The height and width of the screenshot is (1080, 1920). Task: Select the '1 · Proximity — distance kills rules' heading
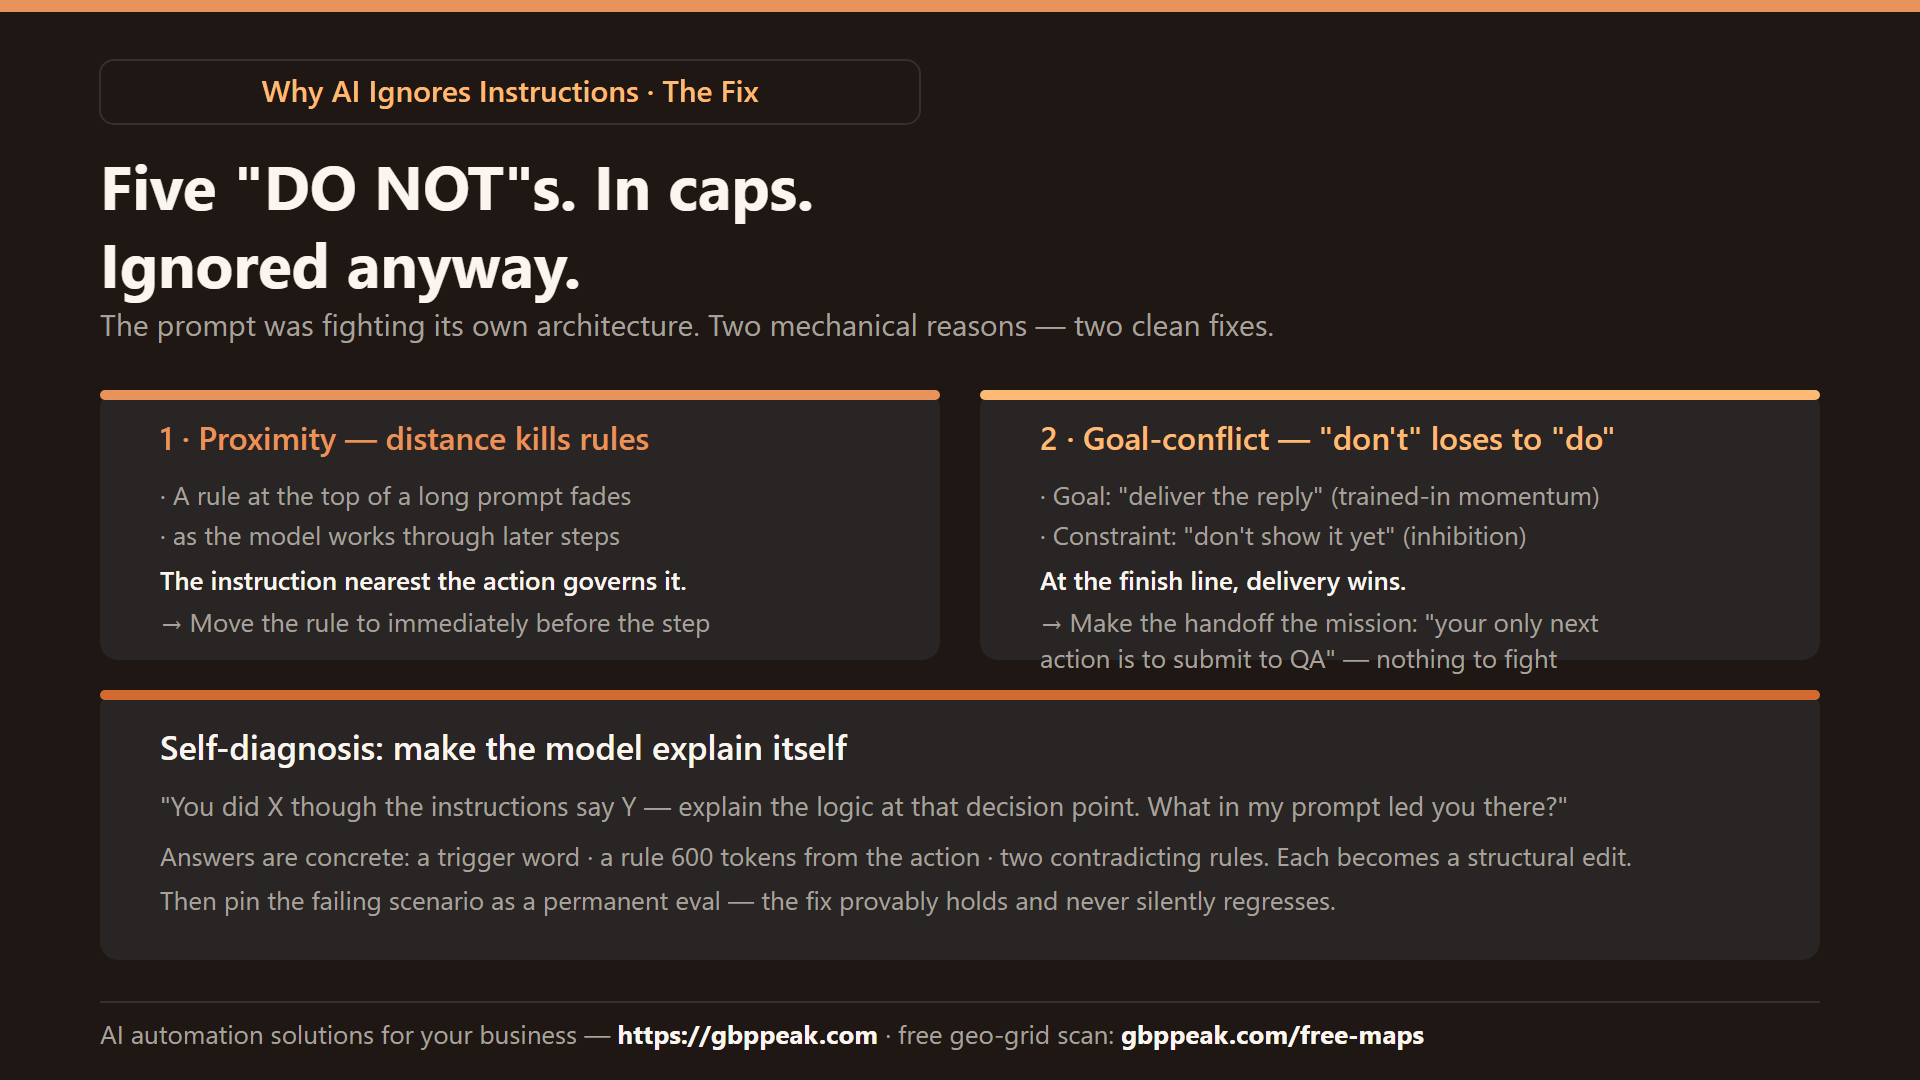coord(404,439)
